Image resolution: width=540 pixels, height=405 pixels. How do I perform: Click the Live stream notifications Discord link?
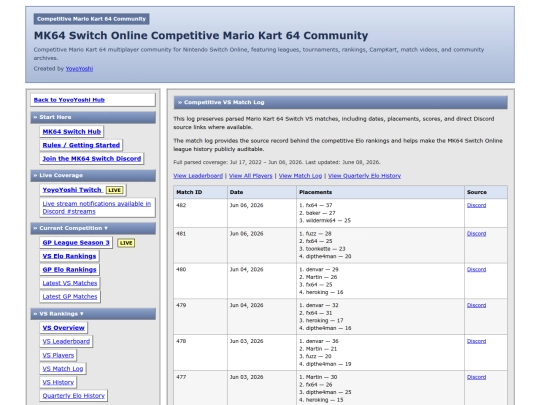(97, 208)
